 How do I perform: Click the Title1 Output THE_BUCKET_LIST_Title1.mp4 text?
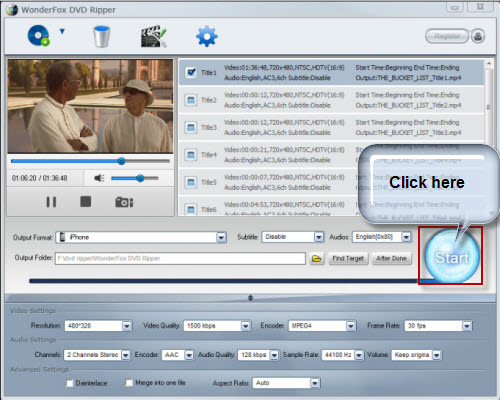pos(408,78)
